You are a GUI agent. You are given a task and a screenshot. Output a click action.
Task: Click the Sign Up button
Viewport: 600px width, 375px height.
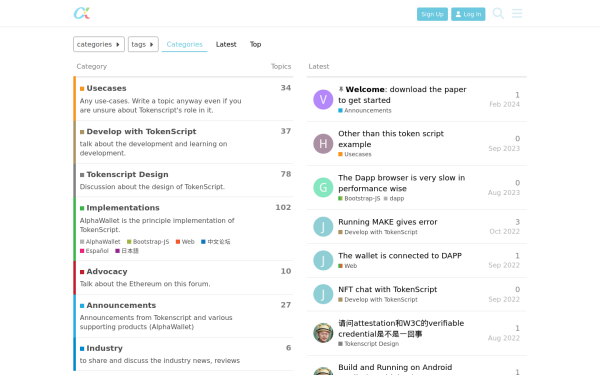point(432,14)
